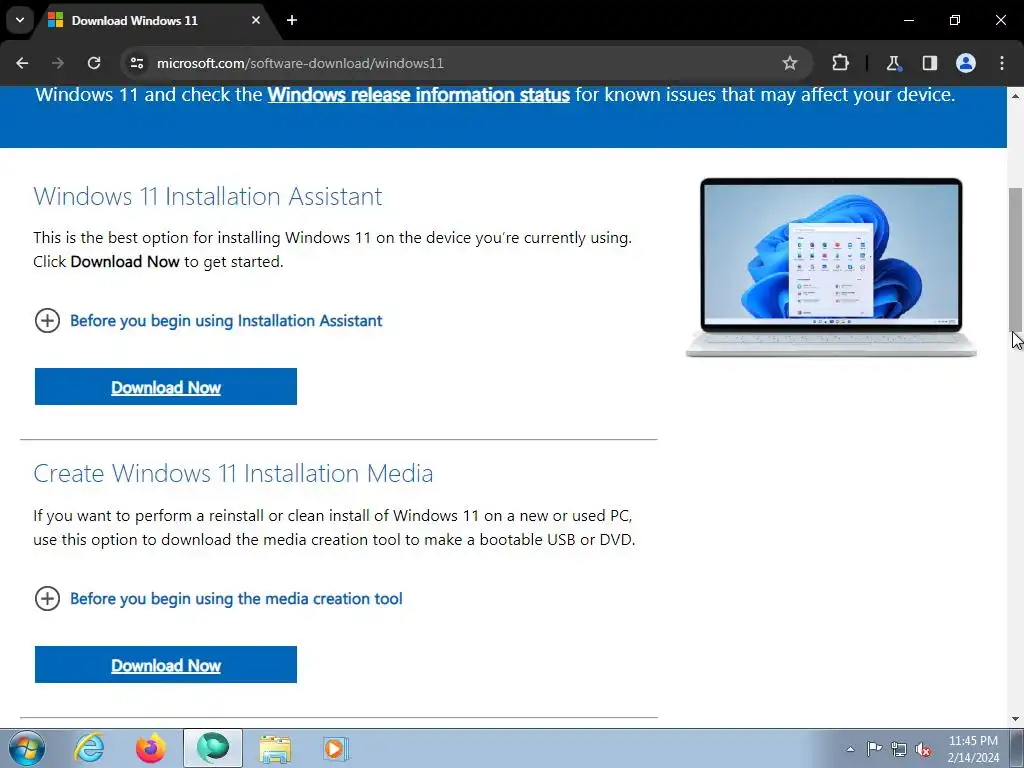Click the Windows 11 laptop image

coord(831,267)
